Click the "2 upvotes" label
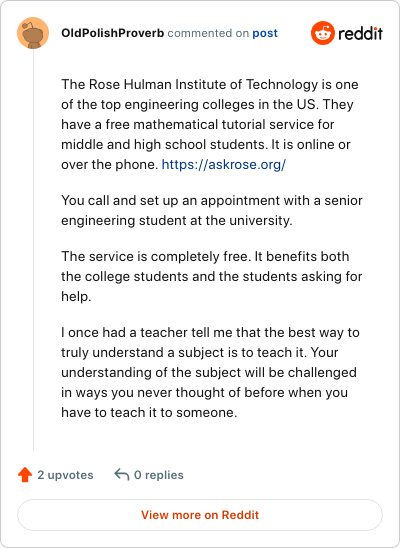Image resolution: width=400 pixels, height=548 pixels. (65, 475)
